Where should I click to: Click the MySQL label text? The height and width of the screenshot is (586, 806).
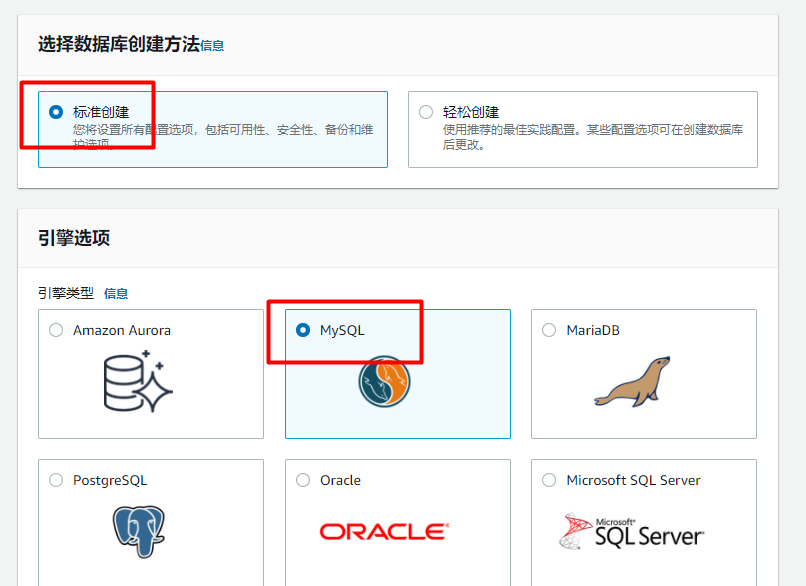342,330
